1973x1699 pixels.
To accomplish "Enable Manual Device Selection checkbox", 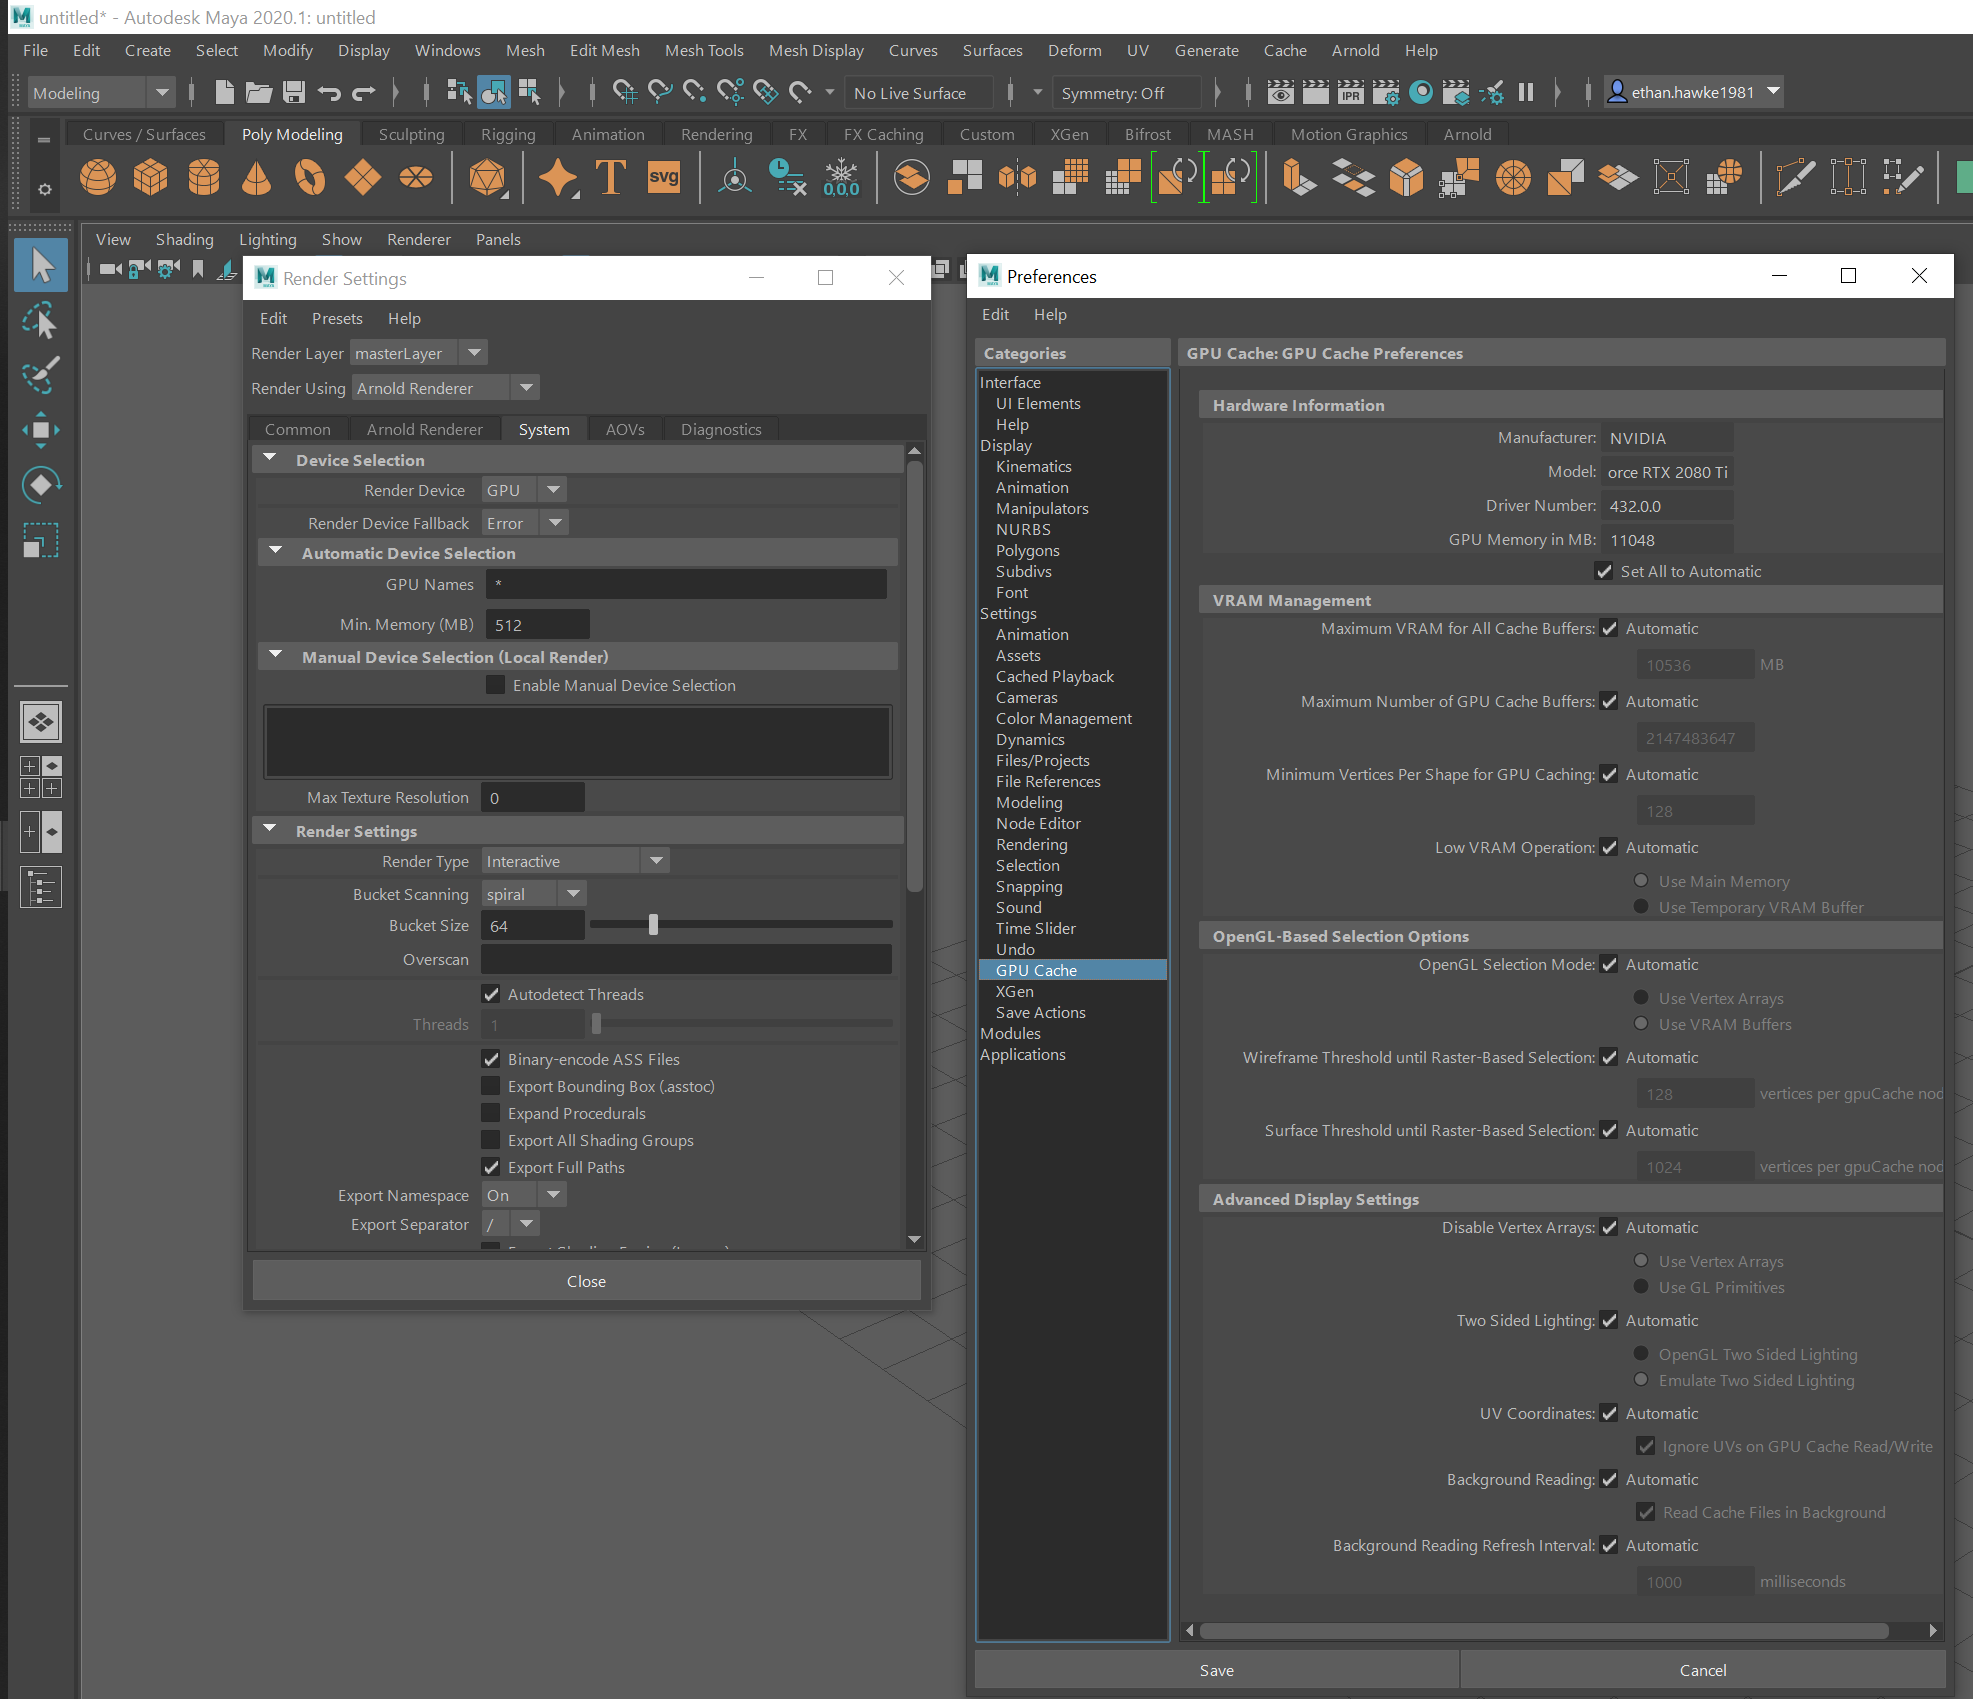I will (x=495, y=685).
